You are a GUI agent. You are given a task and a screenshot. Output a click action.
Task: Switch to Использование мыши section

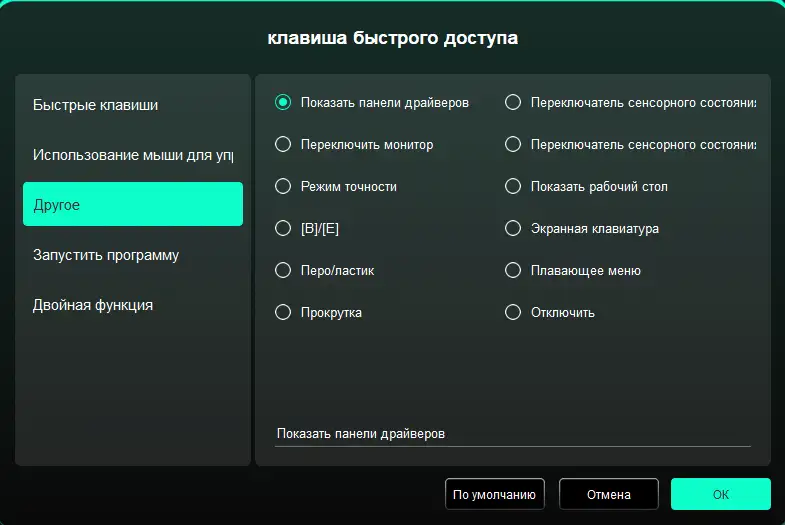132,155
